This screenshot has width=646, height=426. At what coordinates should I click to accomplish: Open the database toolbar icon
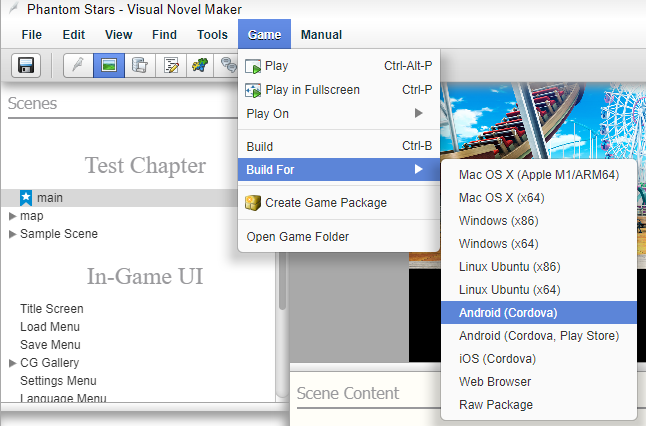point(140,65)
